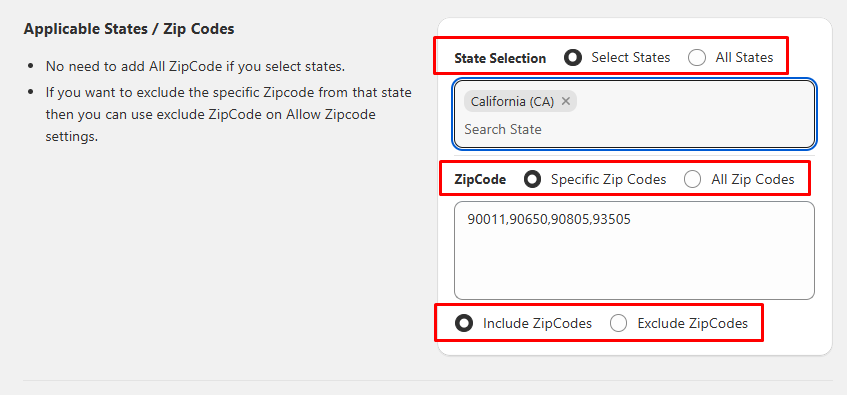Viewport: 847px width, 395px height.
Task: Focus the zip codes text area
Action: point(634,251)
